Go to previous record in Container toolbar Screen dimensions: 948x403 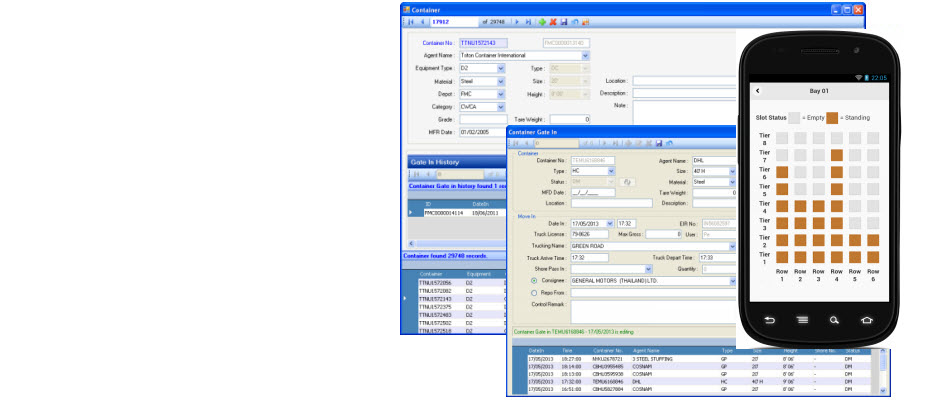click(422, 22)
